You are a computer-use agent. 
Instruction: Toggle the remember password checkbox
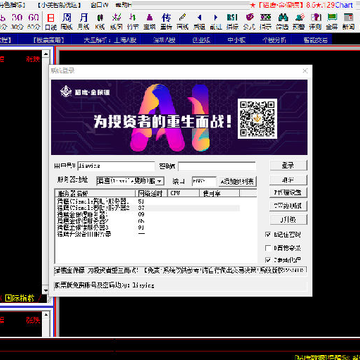[x=268, y=235]
